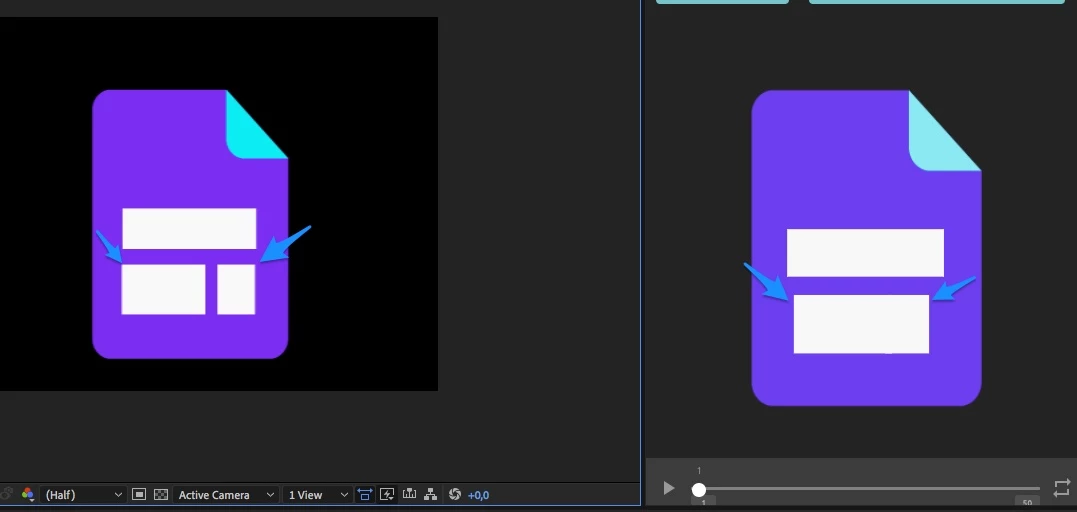Image resolution: width=1077 pixels, height=512 pixels.
Task: Click the Reset Exposure aperture icon
Action: tap(454, 494)
